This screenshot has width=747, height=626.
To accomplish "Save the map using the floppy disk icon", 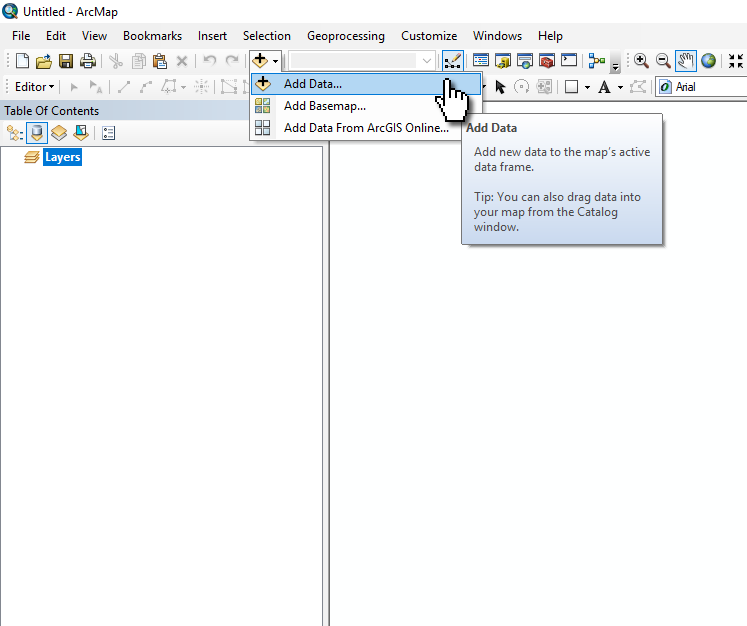I will click(x=66, y=61).
